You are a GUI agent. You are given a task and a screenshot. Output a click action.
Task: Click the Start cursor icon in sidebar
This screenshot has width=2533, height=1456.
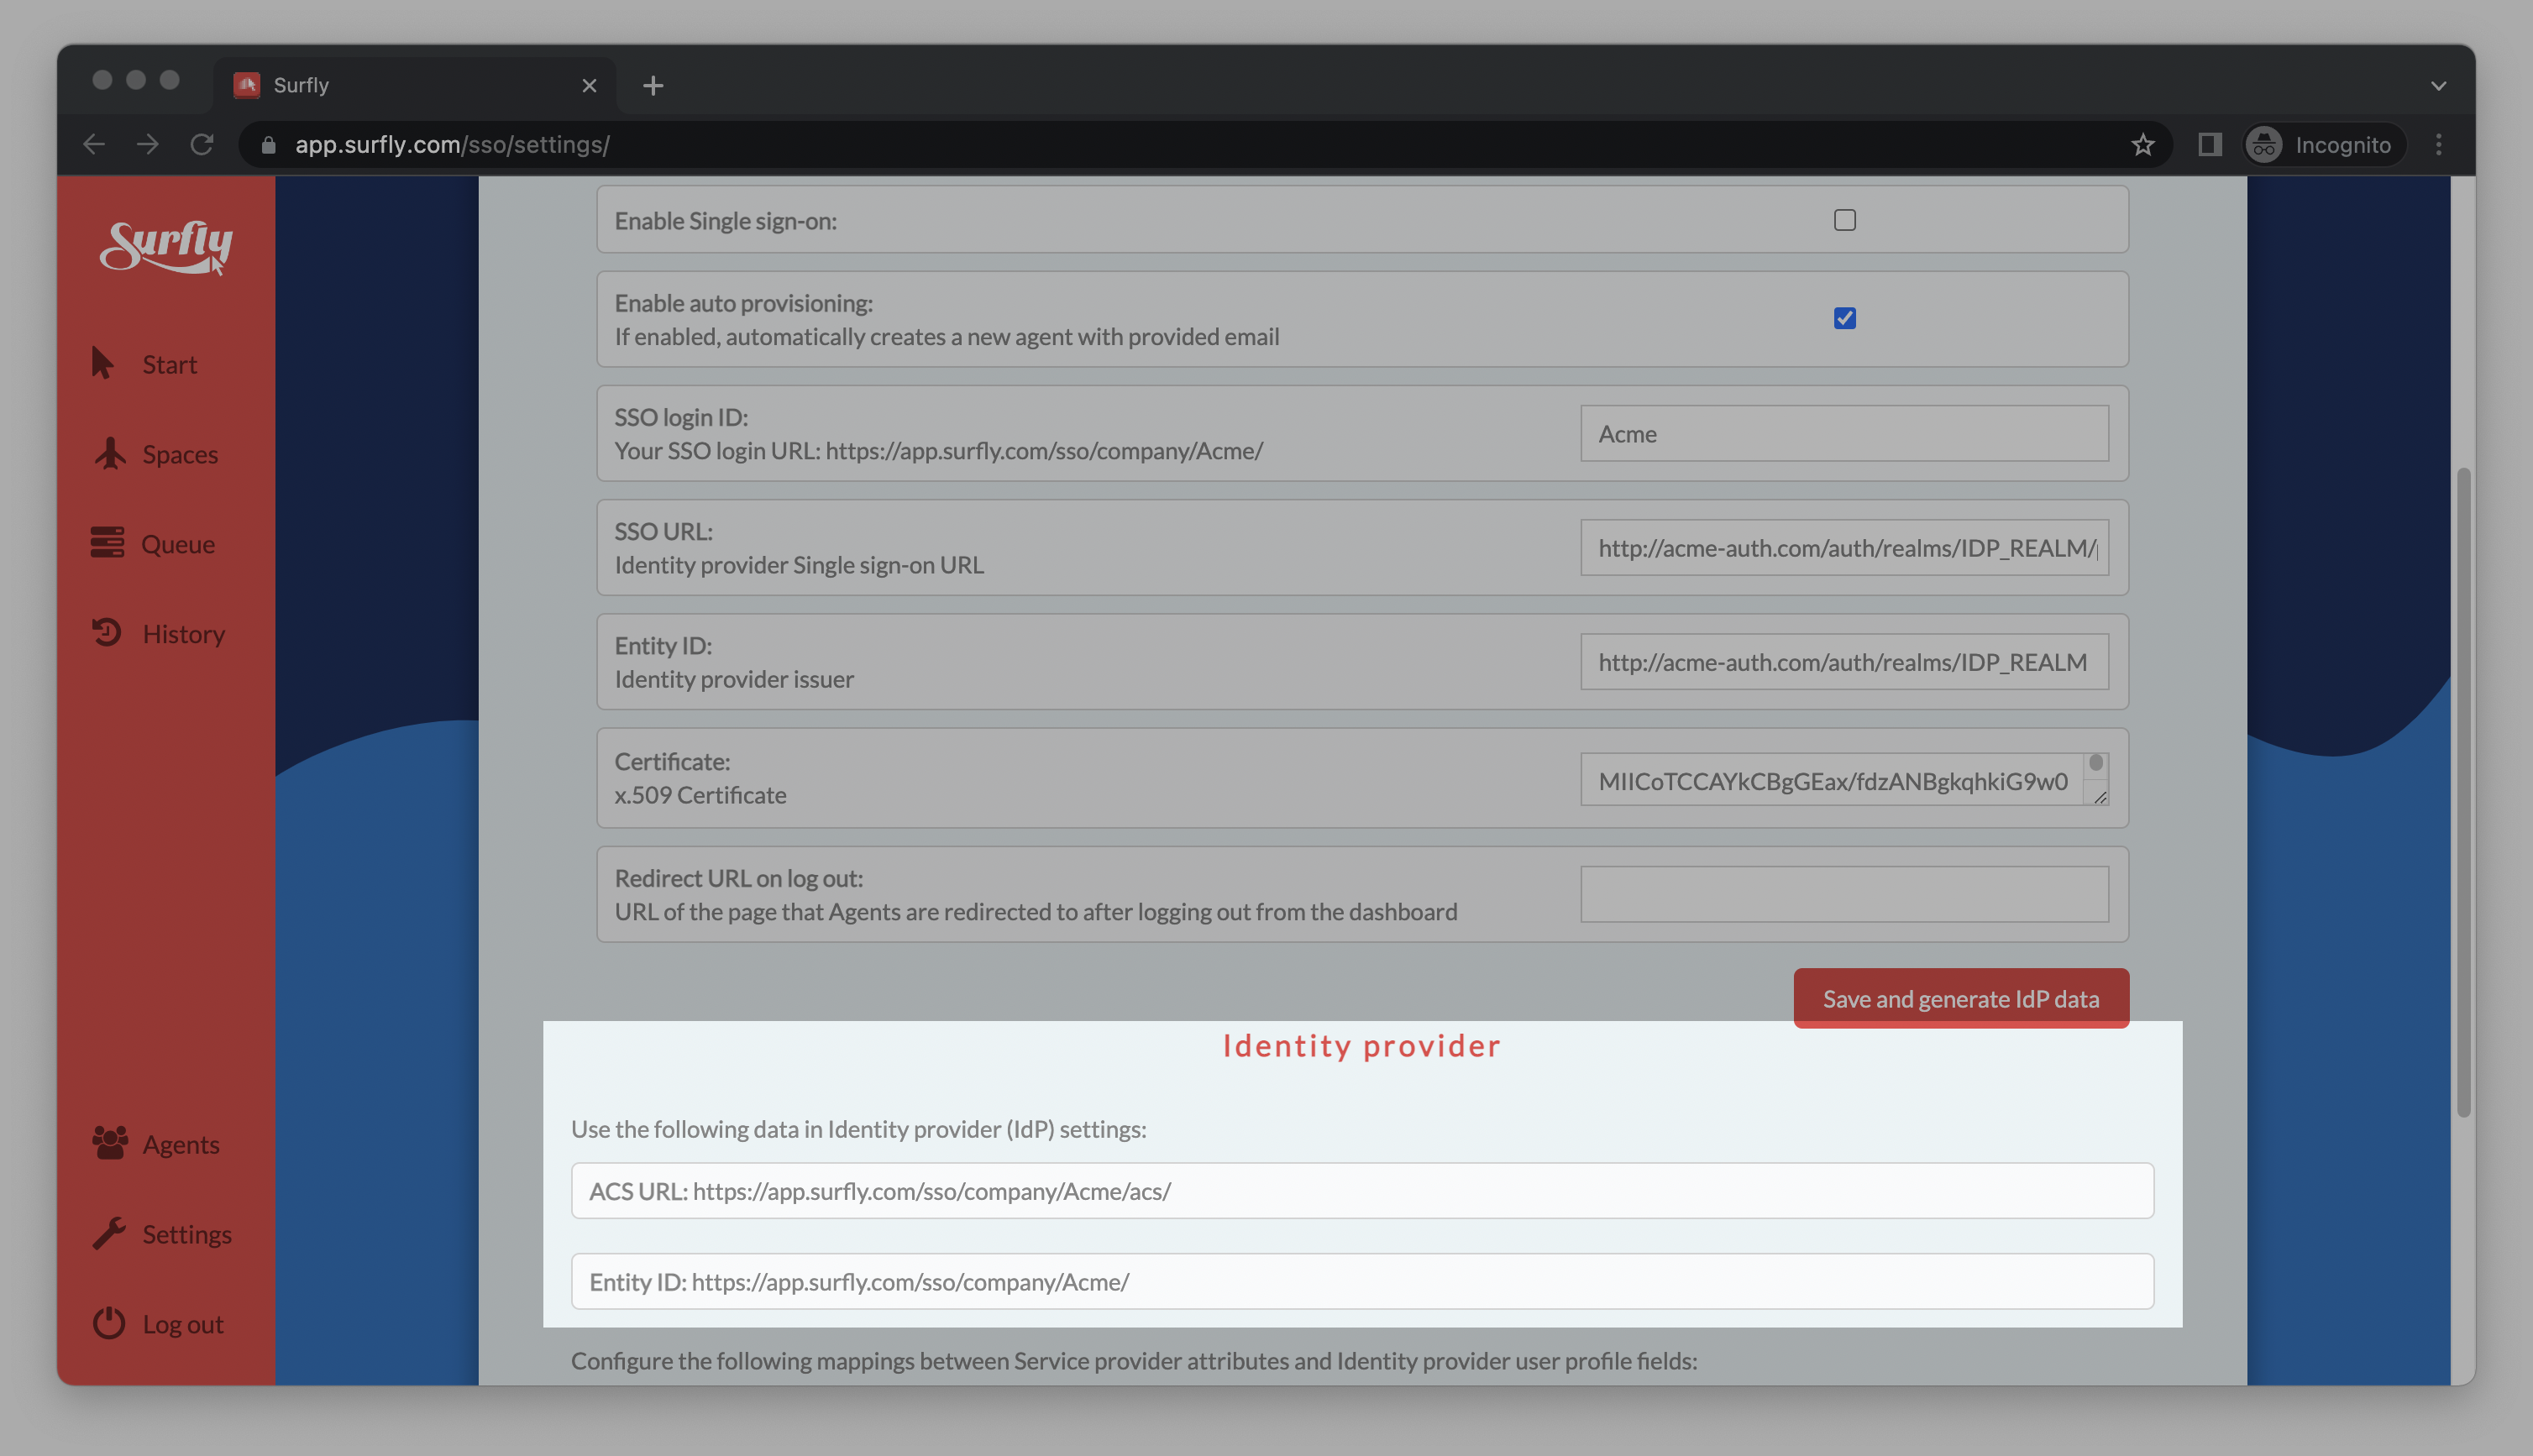click(102, 363)
